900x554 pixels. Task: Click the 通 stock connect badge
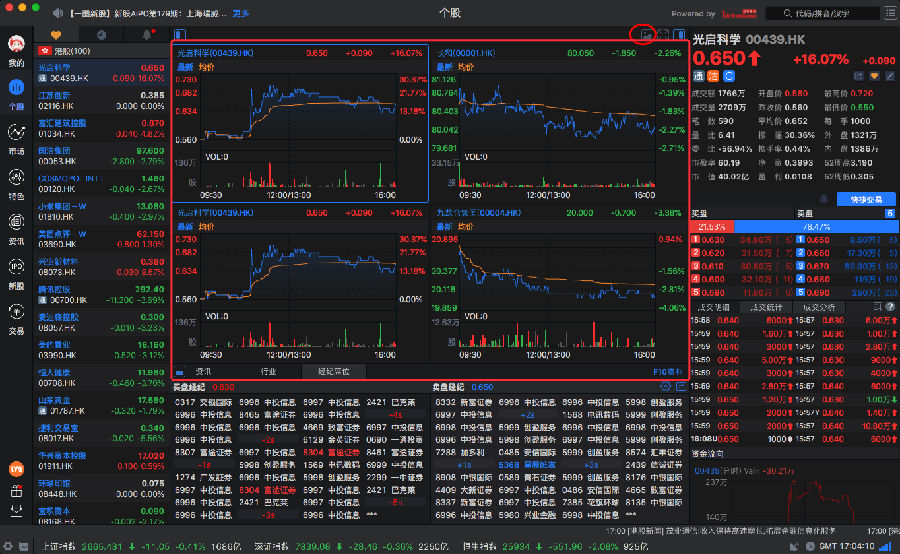[x=699, y=76]
